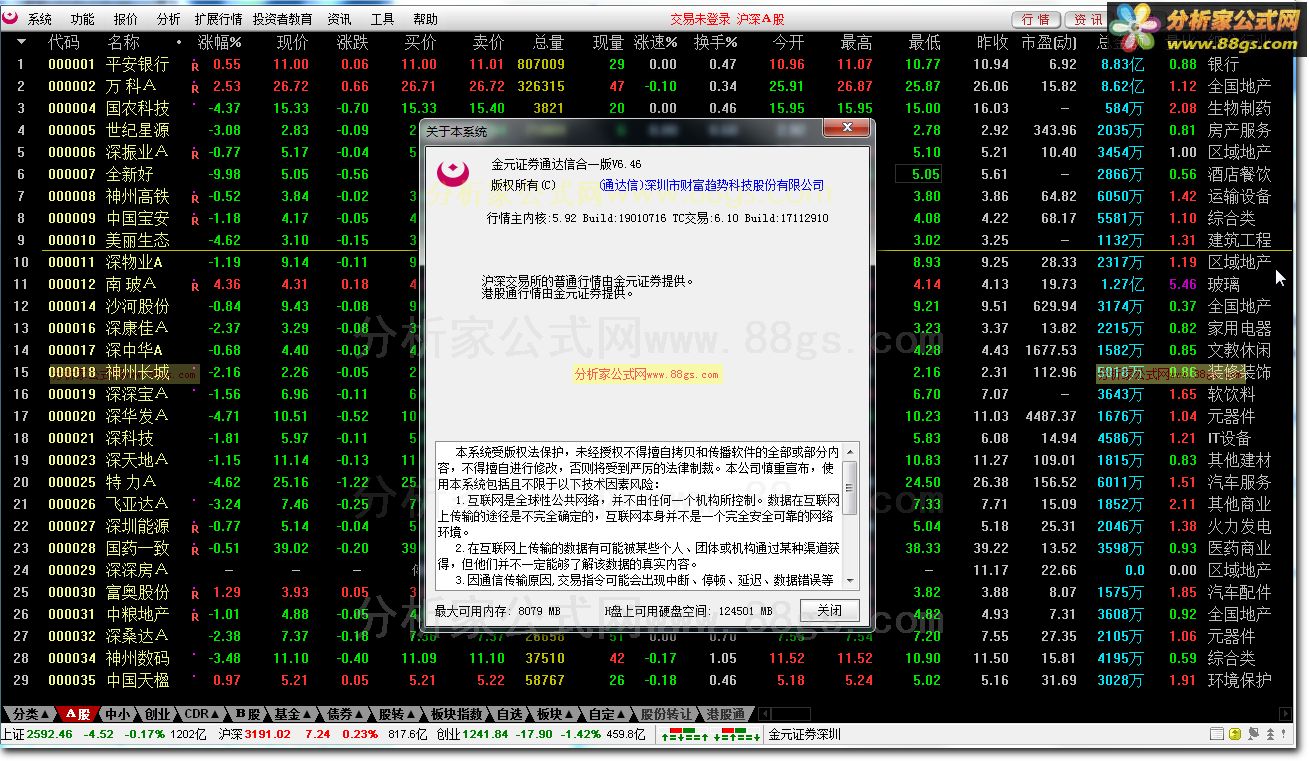The width and height of the screenshot is (1309, 761).
Task: Click the 创业 index value in status bar
Action: click(485, 735)
